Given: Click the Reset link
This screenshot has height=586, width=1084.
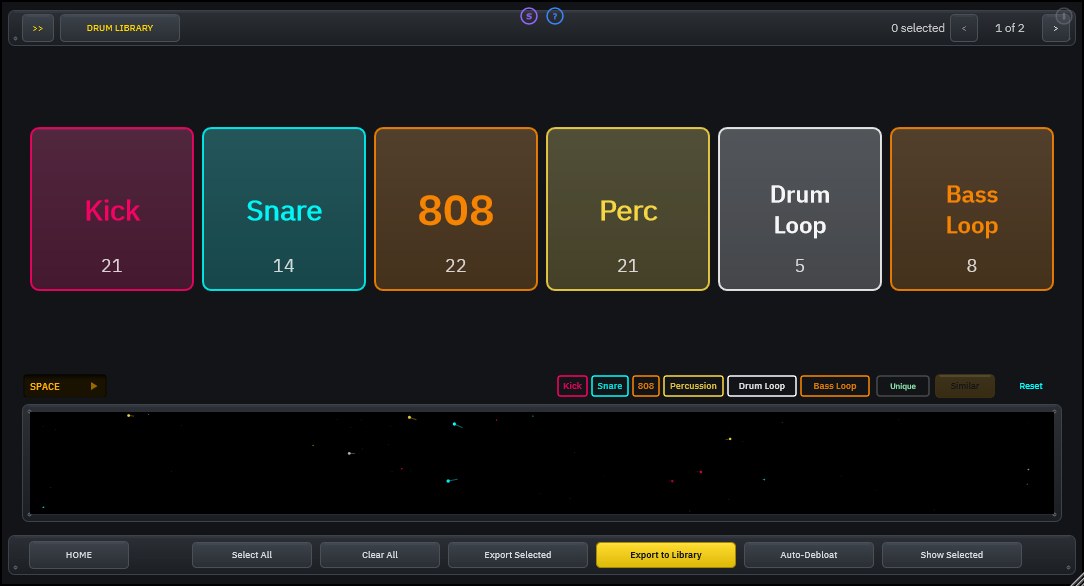Looking at the screenshot, I should pyautogui.click(x=1031, y=386).
